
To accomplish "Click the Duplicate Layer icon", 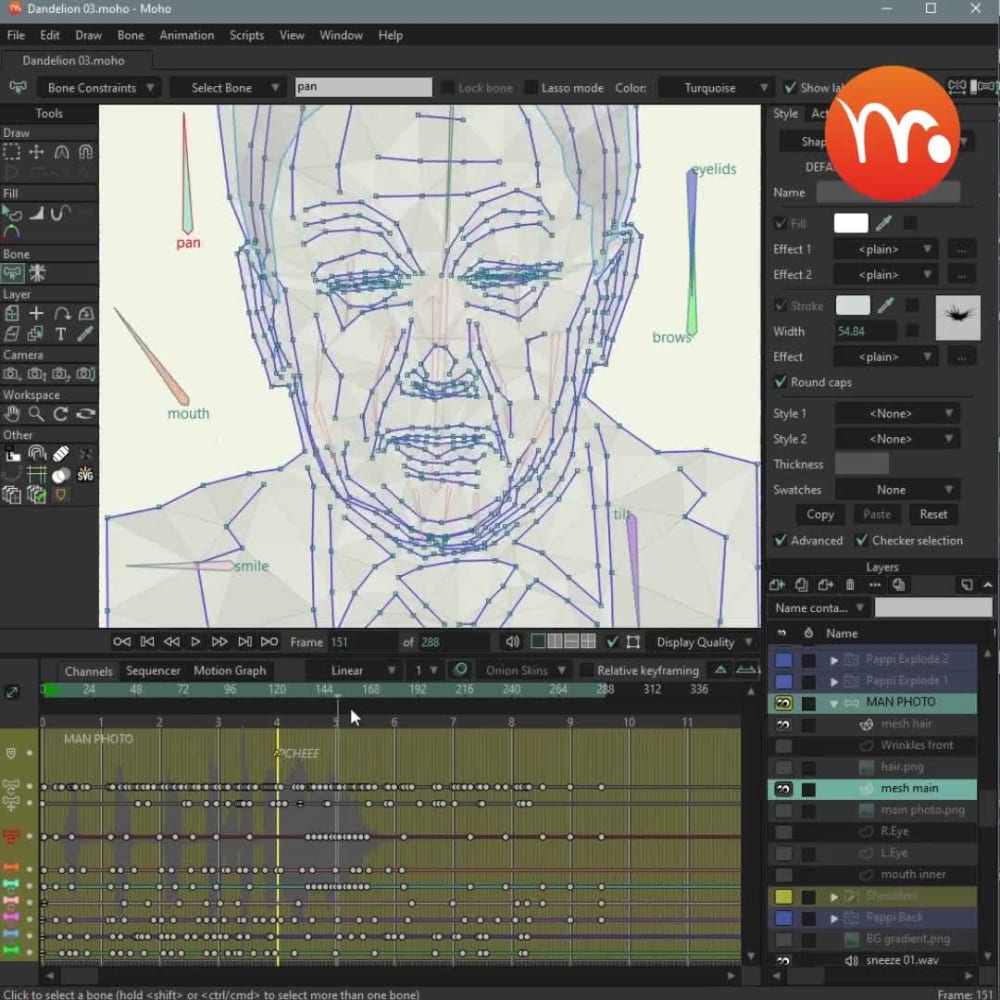I will [802, 585].
